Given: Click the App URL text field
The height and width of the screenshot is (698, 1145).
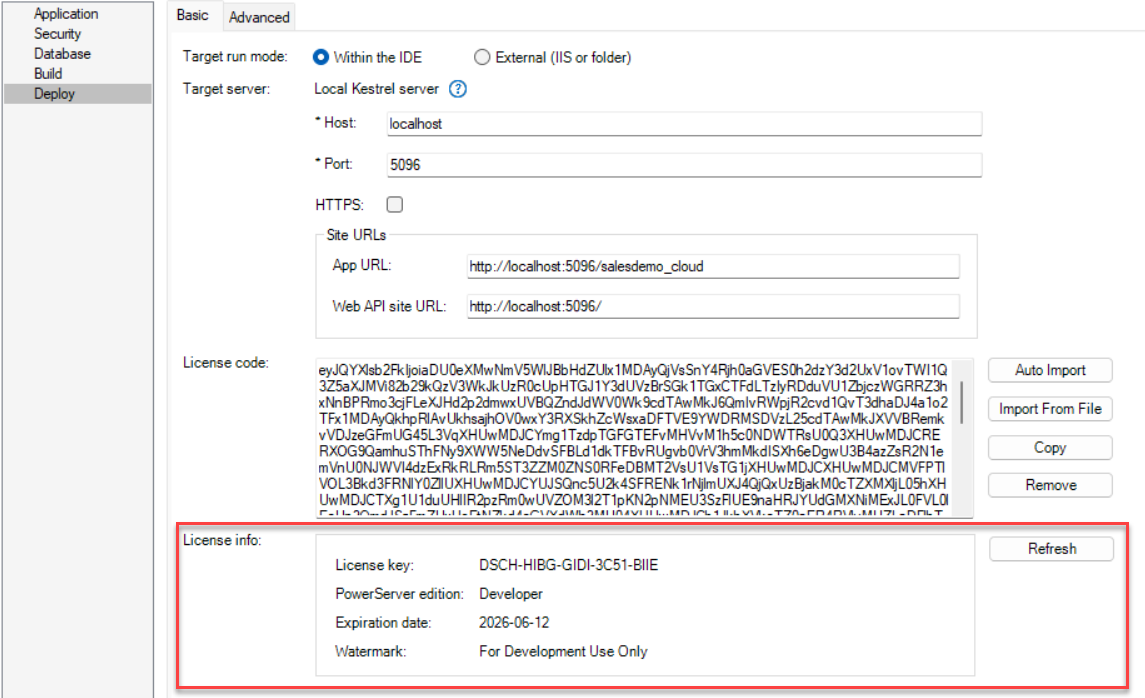Looking at the screenshot, I should pos(712,266).
